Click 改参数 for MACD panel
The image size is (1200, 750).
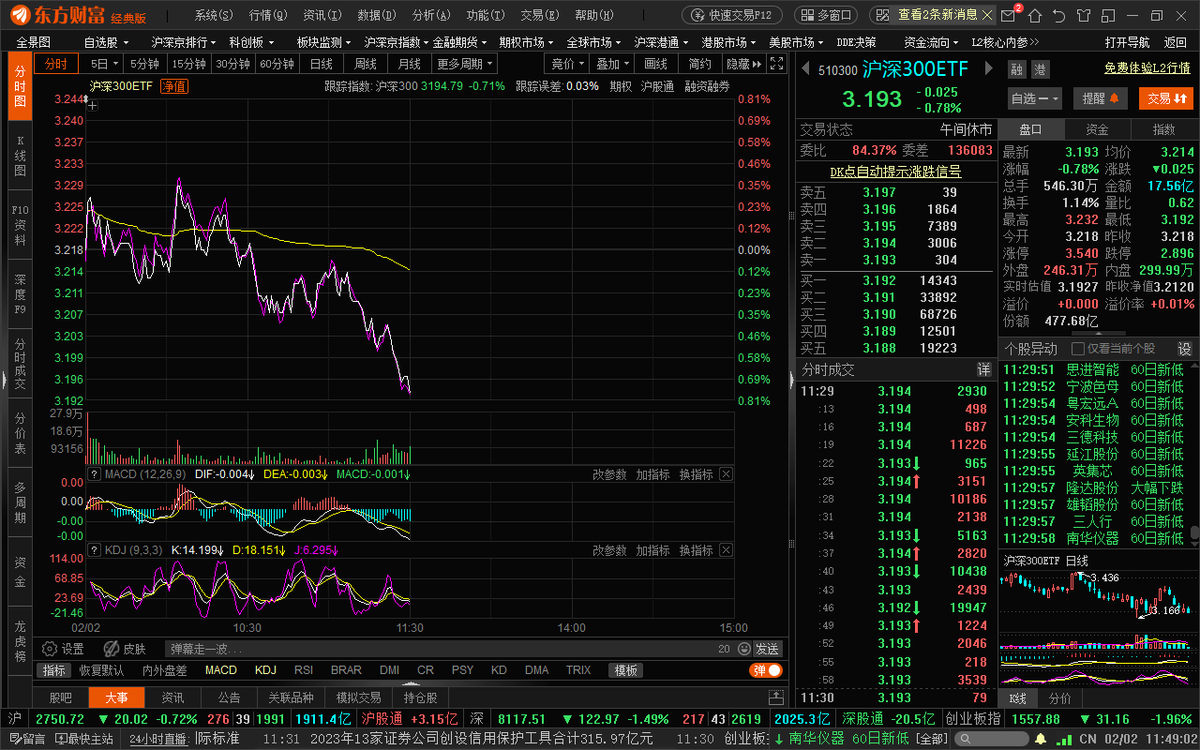click(610, 474)
